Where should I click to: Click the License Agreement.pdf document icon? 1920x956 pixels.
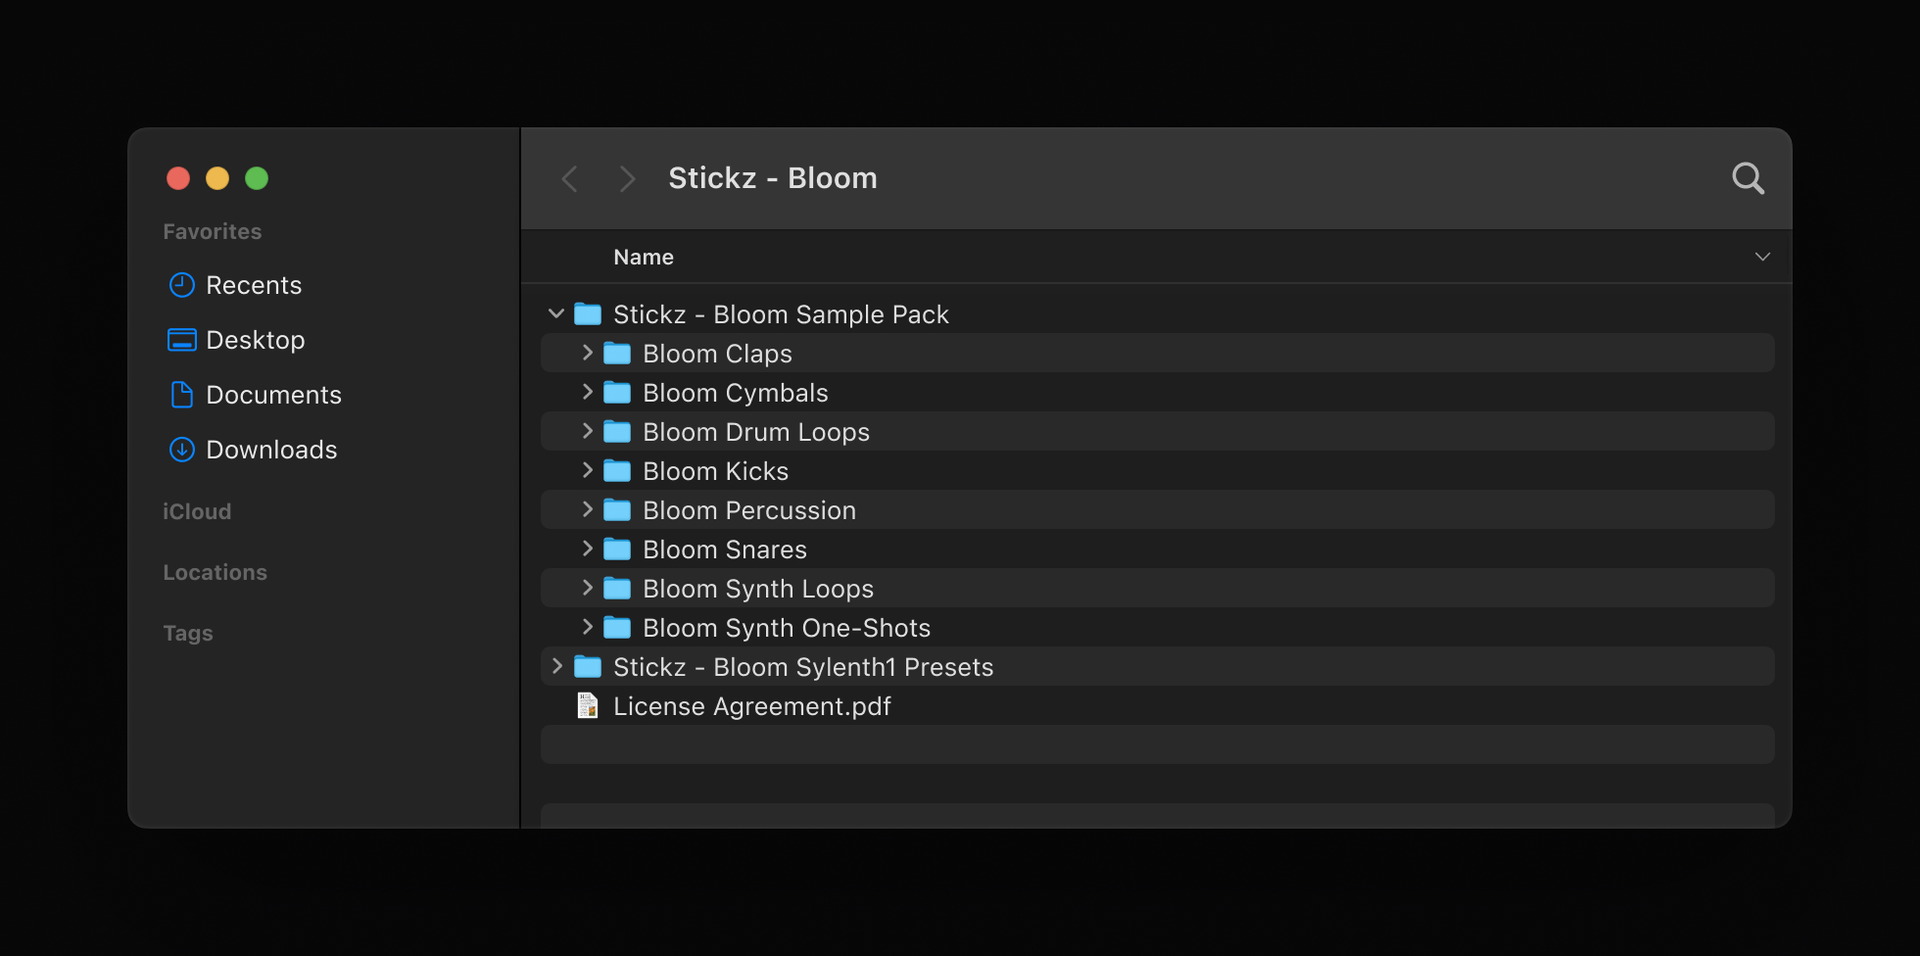(x=587, y=705)
